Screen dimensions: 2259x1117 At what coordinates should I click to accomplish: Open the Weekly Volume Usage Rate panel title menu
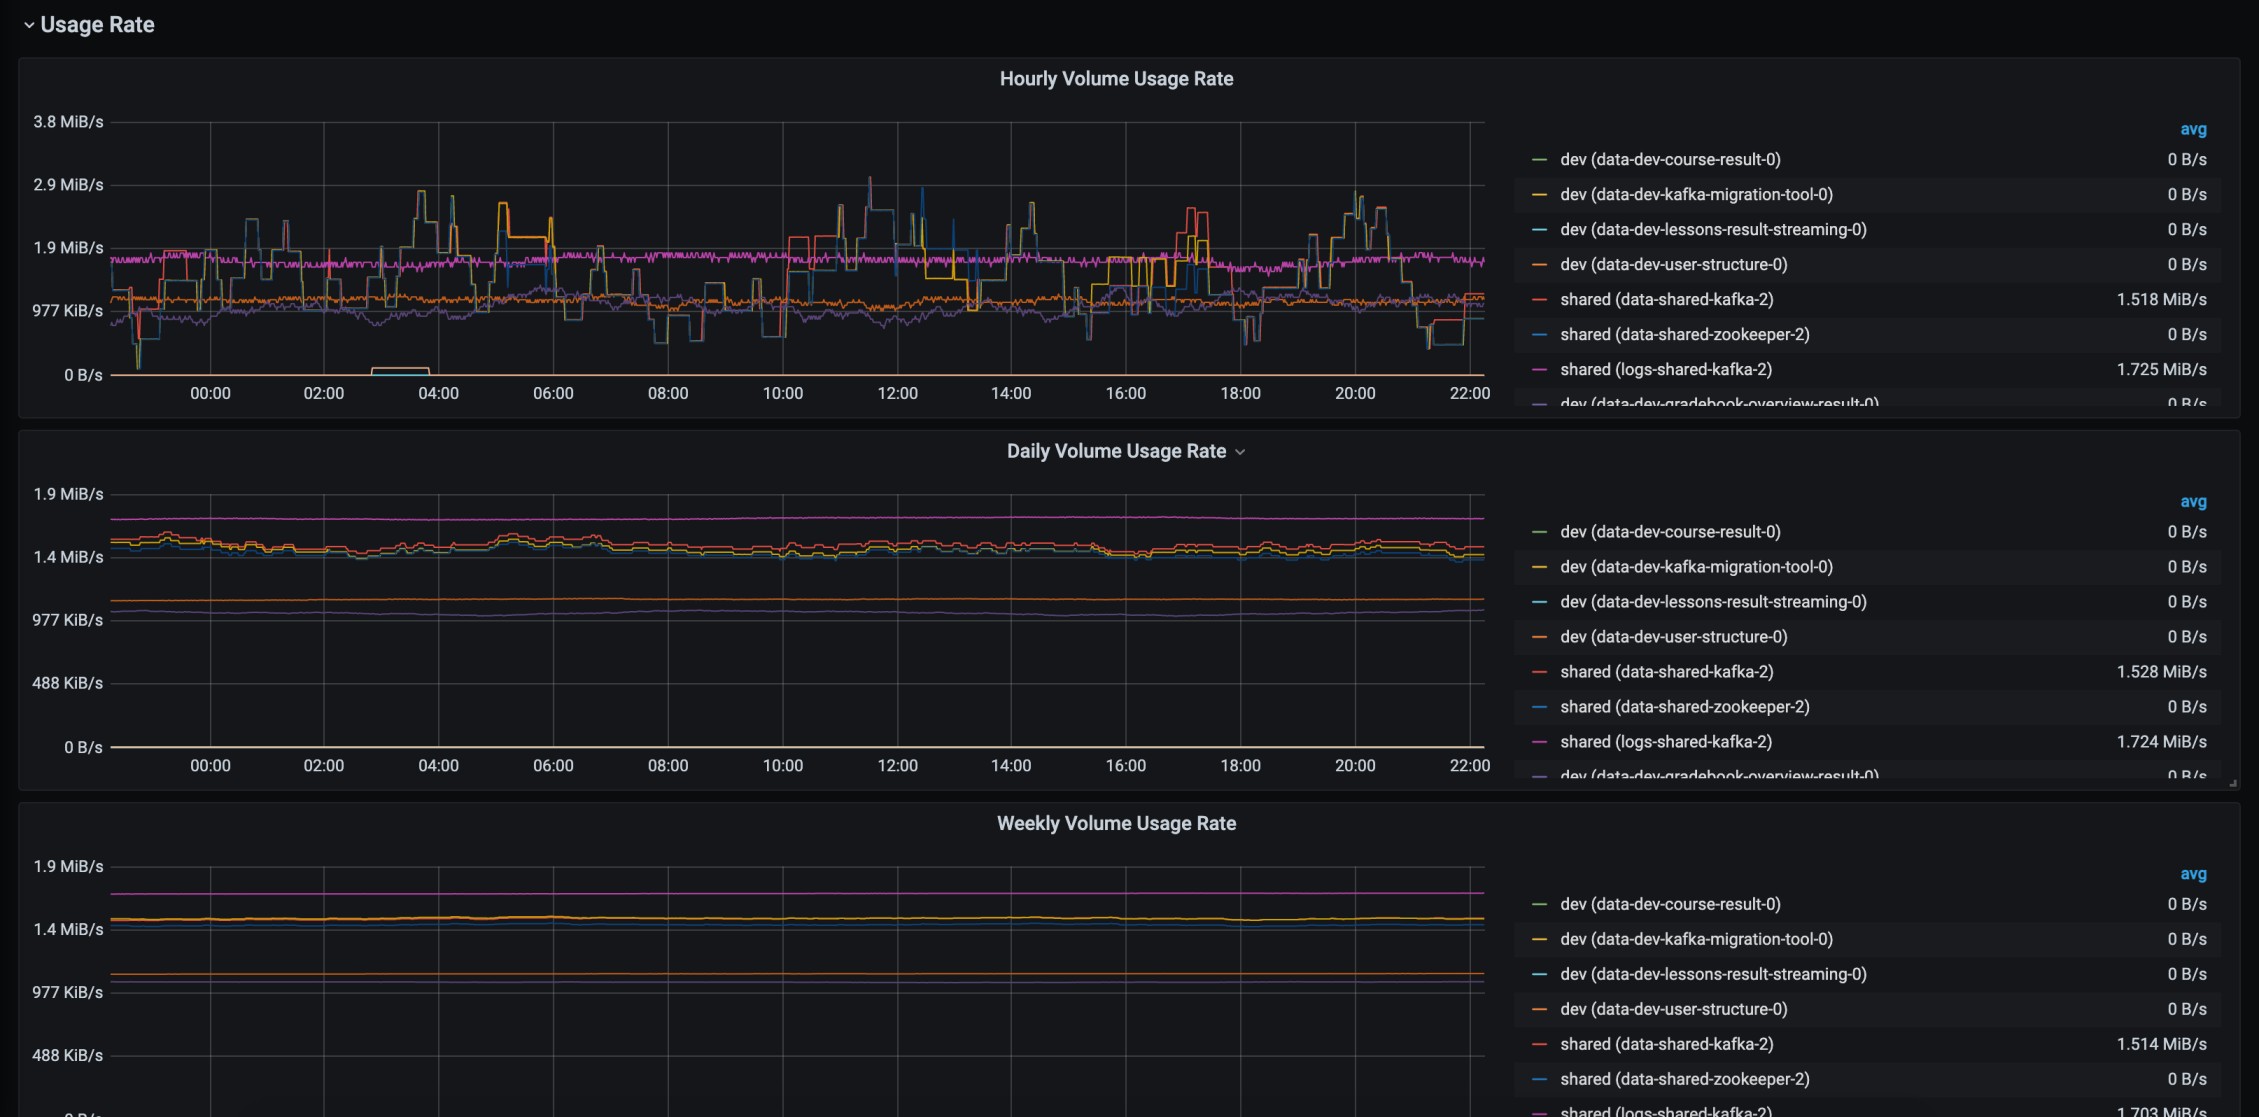click(x=1116, y=823)
